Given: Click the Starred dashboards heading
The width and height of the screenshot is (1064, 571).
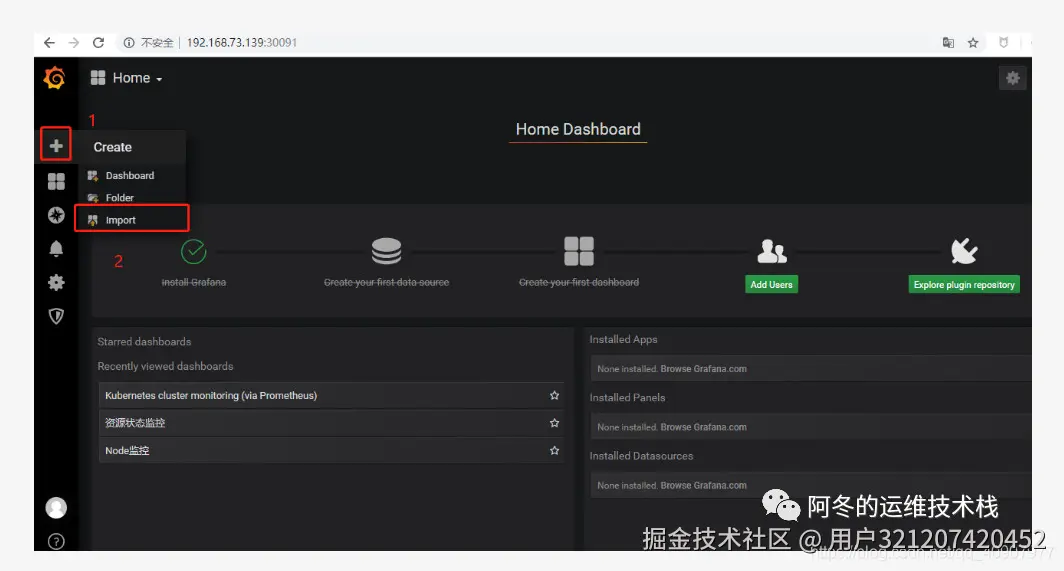Looking at the screenshot, I should [x=144, y=342].
